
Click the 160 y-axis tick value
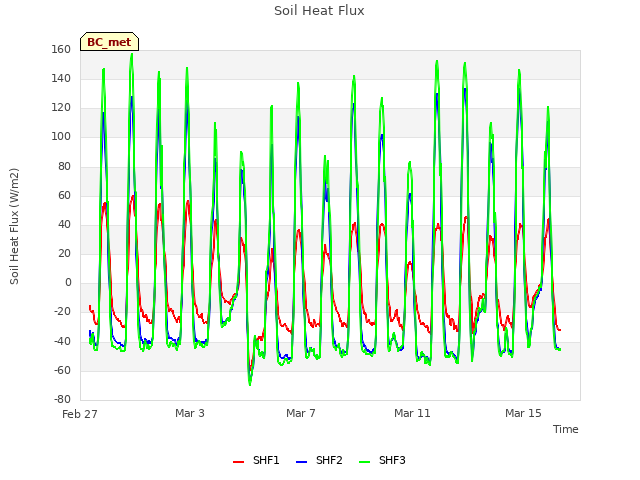[x=61, y=49]
